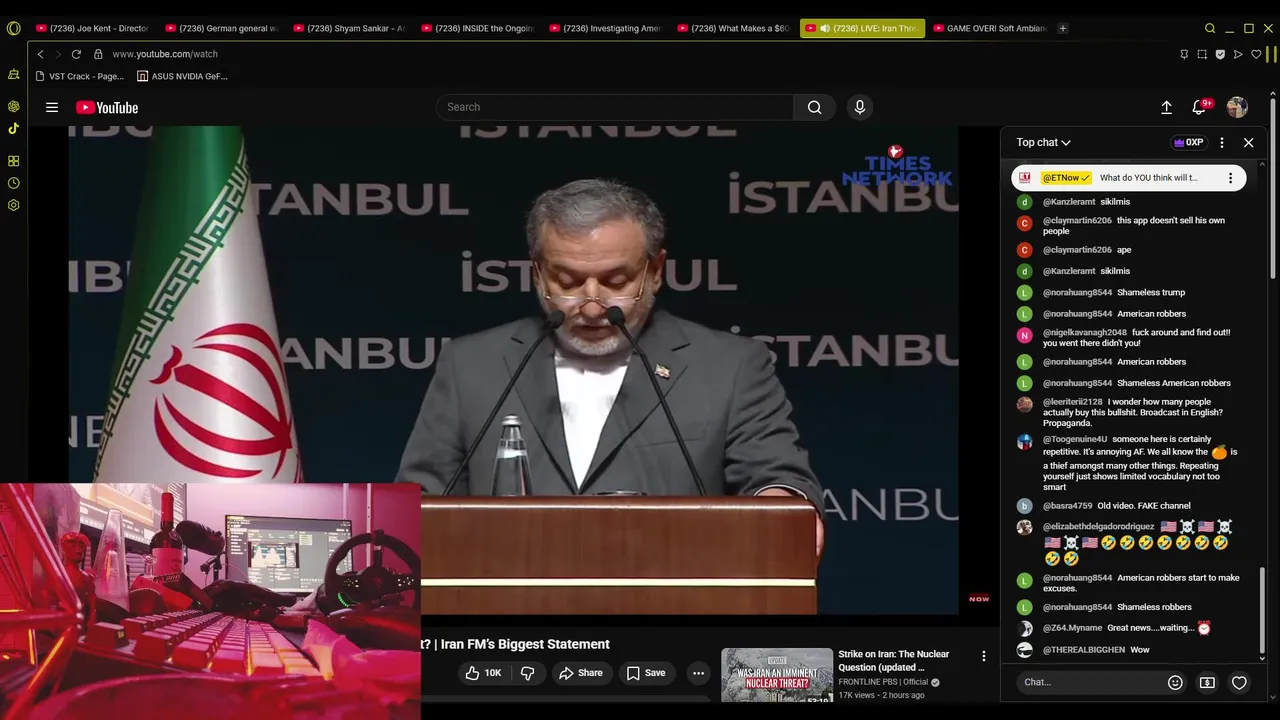Switch to the Shyam Sankar tab
This screenshot has width=1280, height=720.
coord(348,28)
